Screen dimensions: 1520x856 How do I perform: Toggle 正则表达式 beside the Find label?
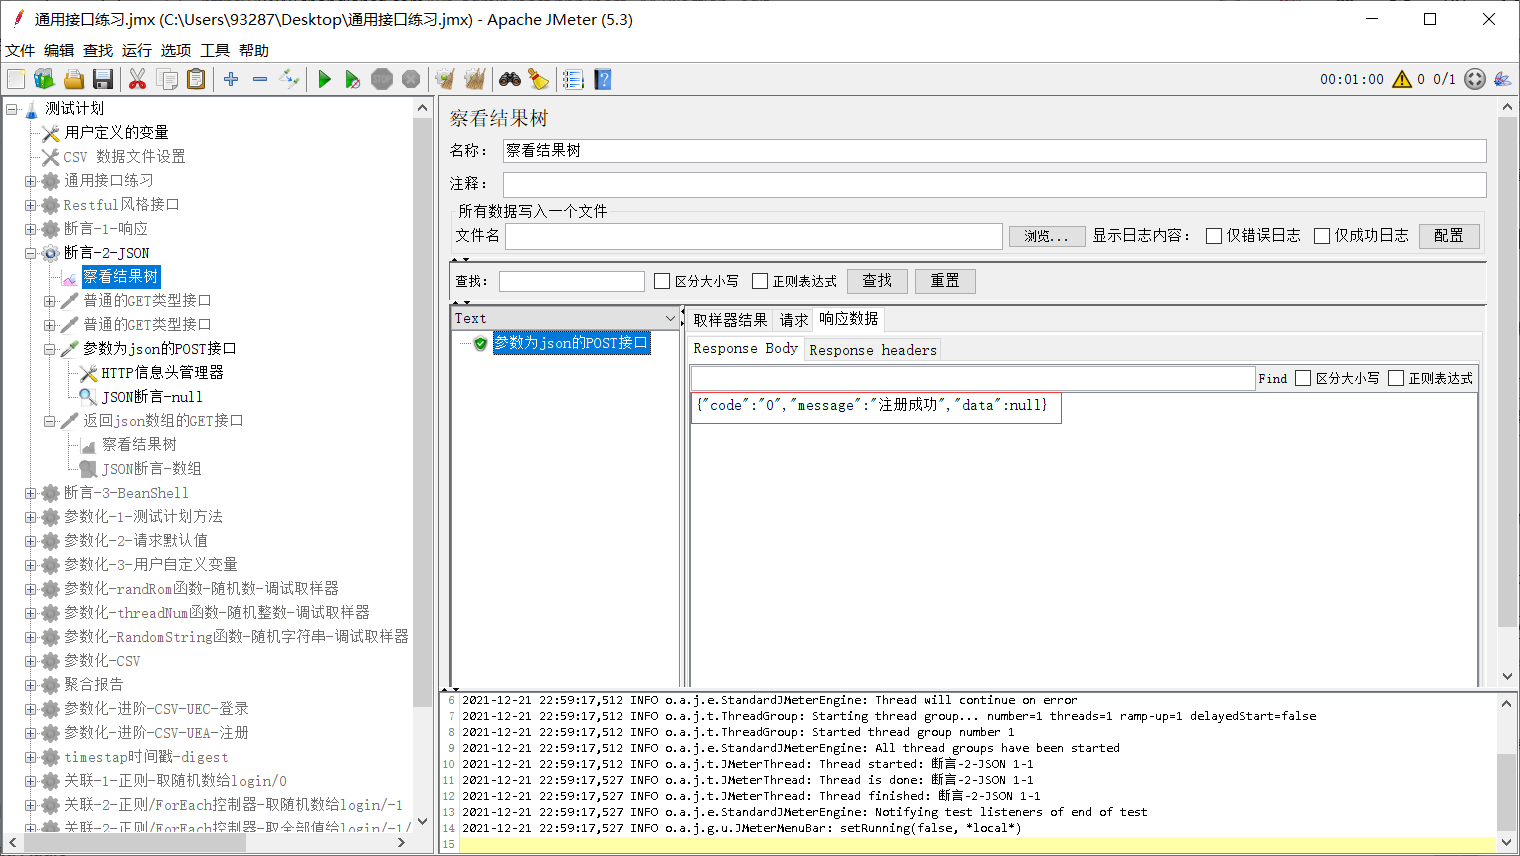[x=1396, y=378]
